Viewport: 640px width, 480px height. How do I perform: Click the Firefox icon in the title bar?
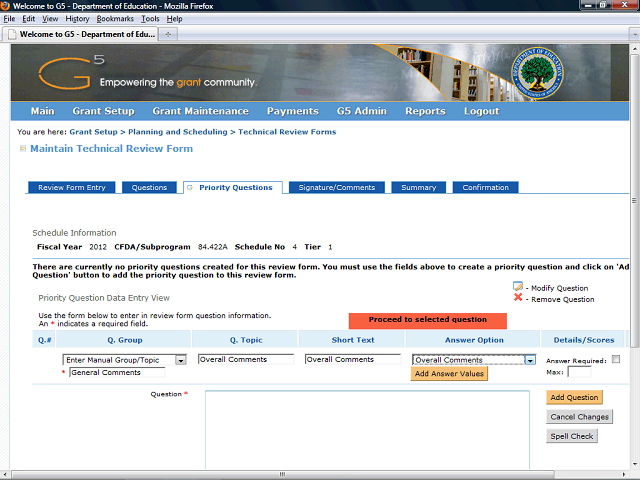click(x=5, y=6)
